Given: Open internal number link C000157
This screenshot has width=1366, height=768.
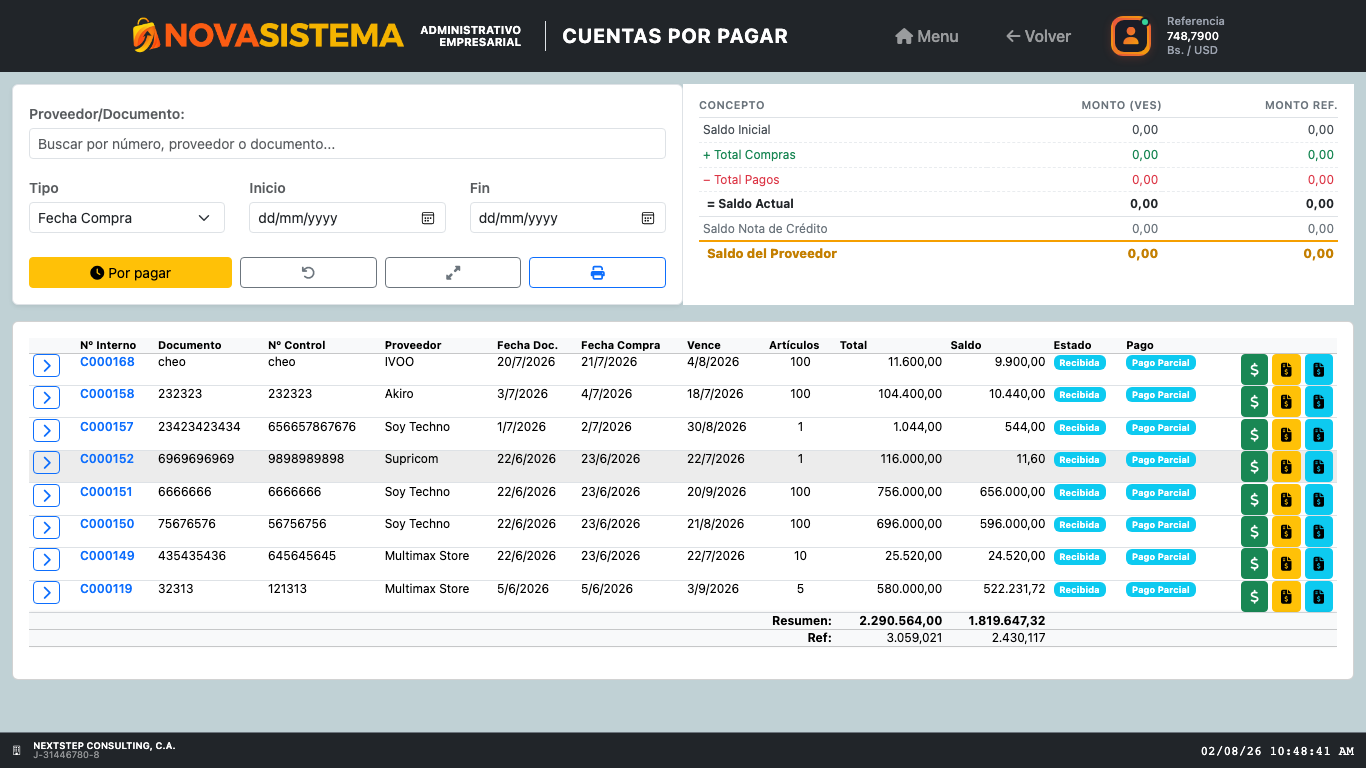Looking at the screenshot, I should pos(107,427).
